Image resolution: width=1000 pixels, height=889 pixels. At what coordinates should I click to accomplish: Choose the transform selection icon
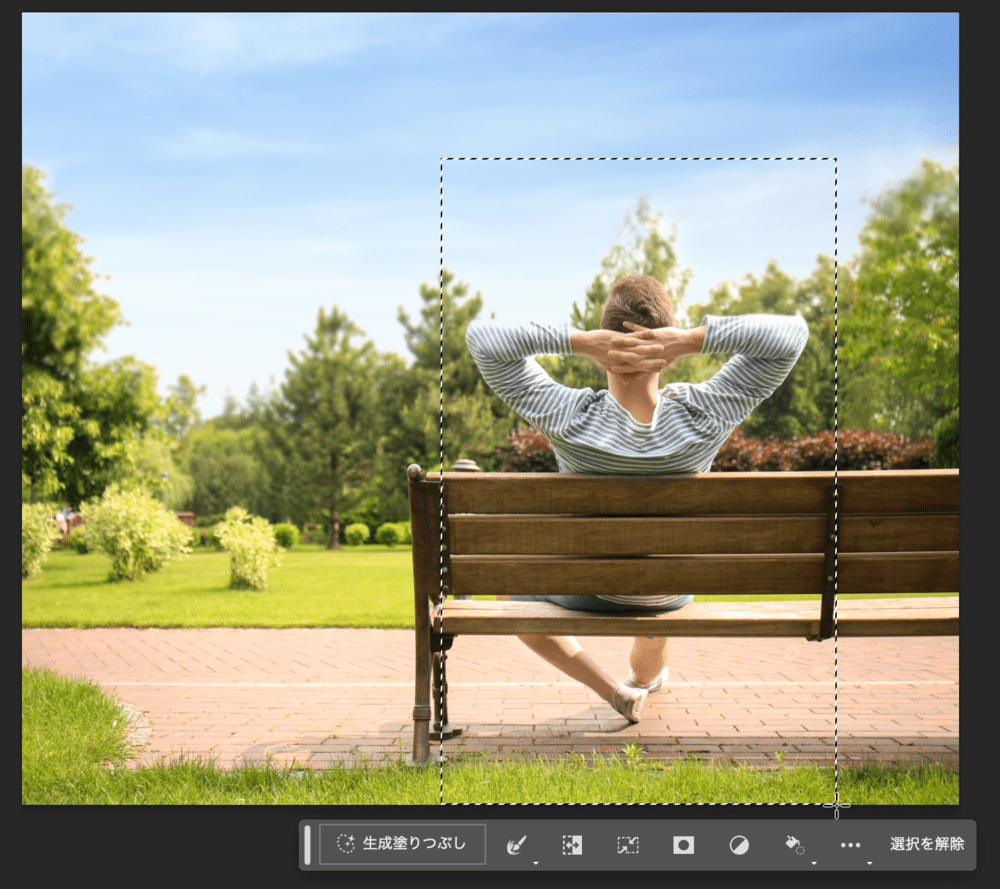(x=628, y=845)
